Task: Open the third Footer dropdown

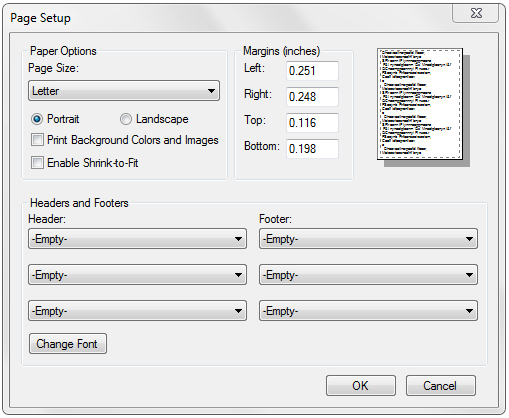Action: tap(368, 311)
